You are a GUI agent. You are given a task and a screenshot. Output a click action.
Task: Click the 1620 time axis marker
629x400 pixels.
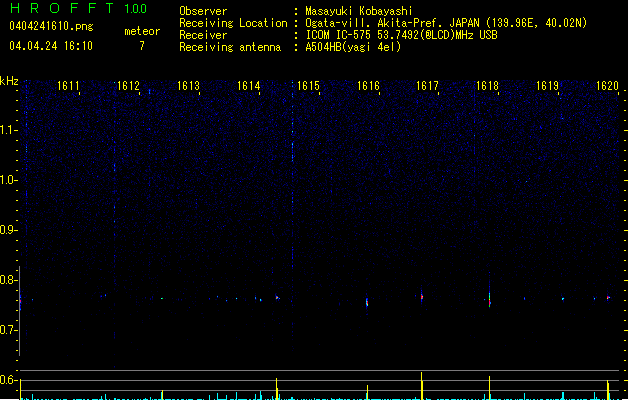[x=607, y=86]
